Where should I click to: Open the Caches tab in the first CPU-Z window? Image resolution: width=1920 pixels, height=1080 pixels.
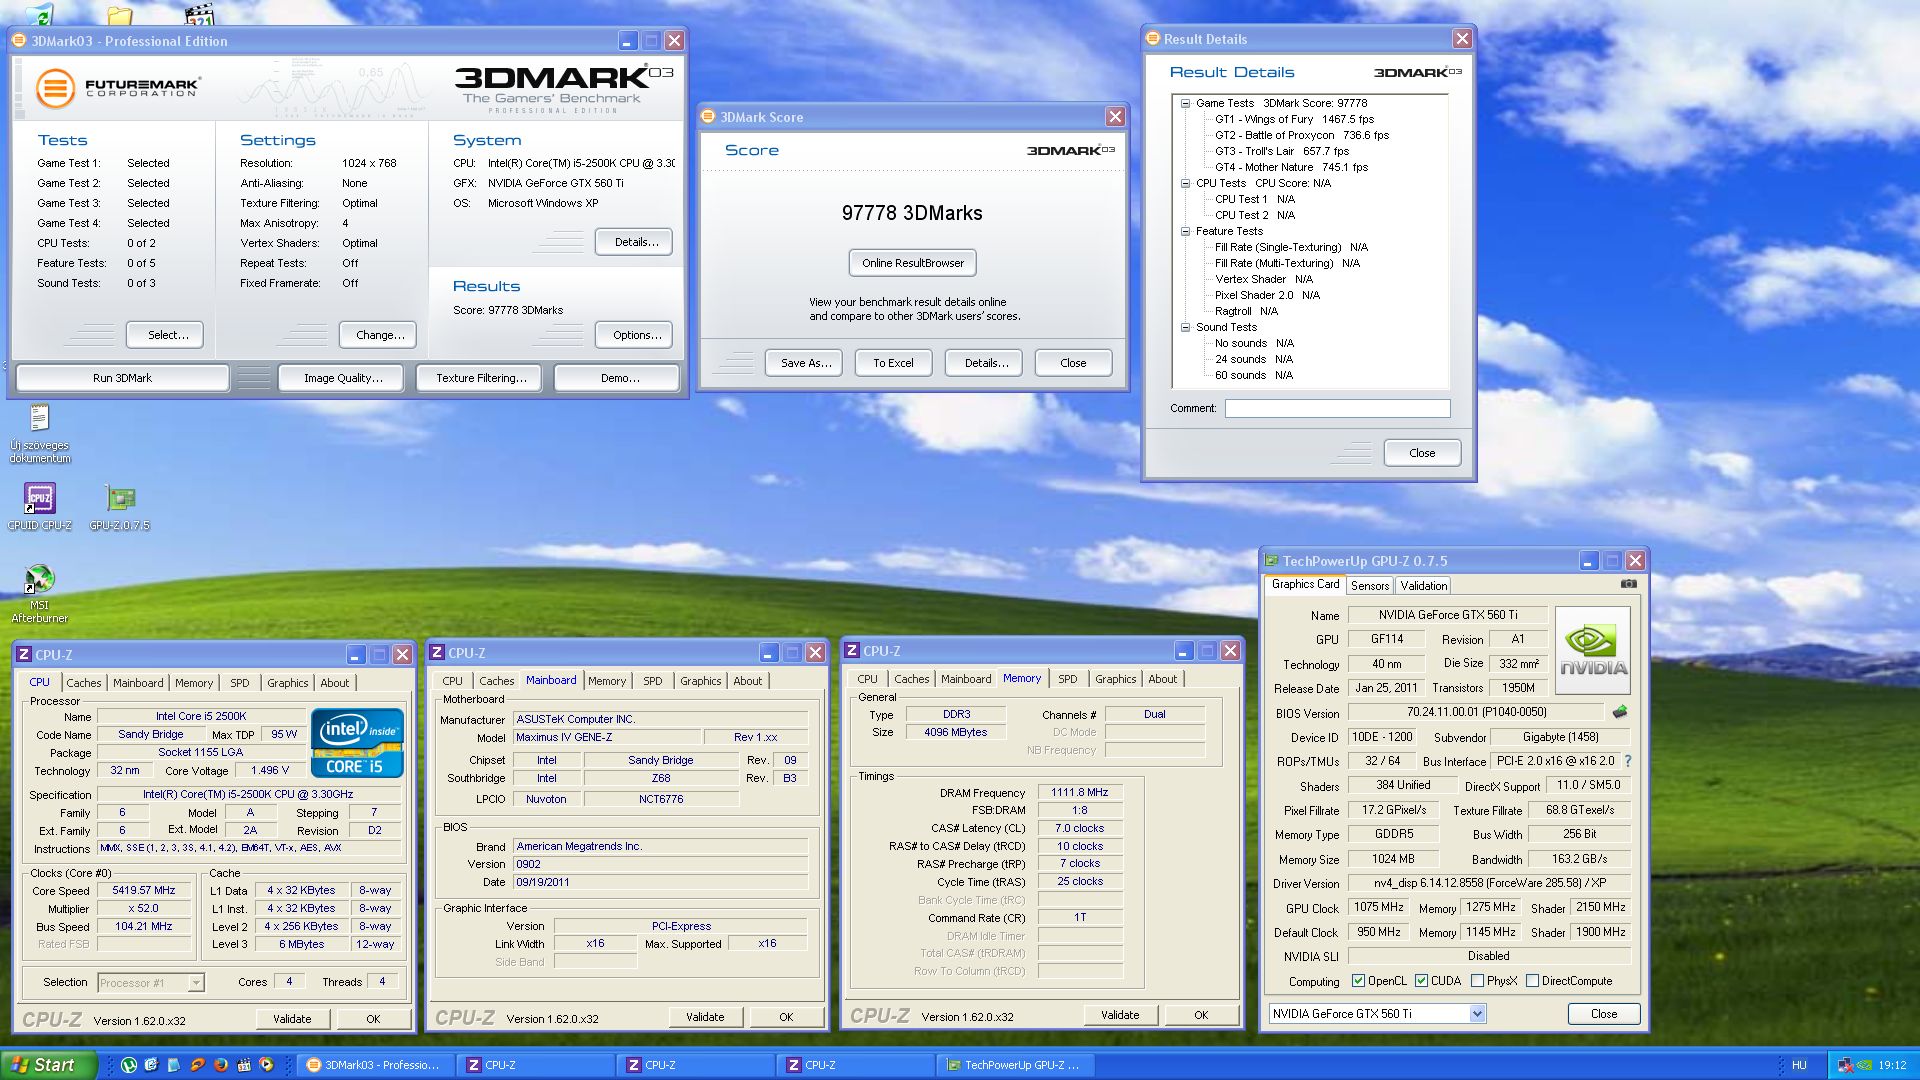(84, 683)
